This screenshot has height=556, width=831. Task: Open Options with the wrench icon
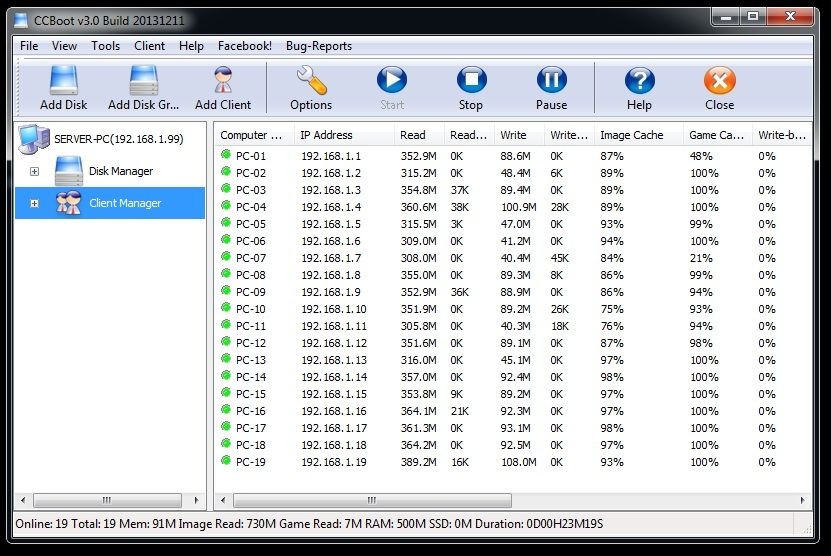(x=311, y=80)
